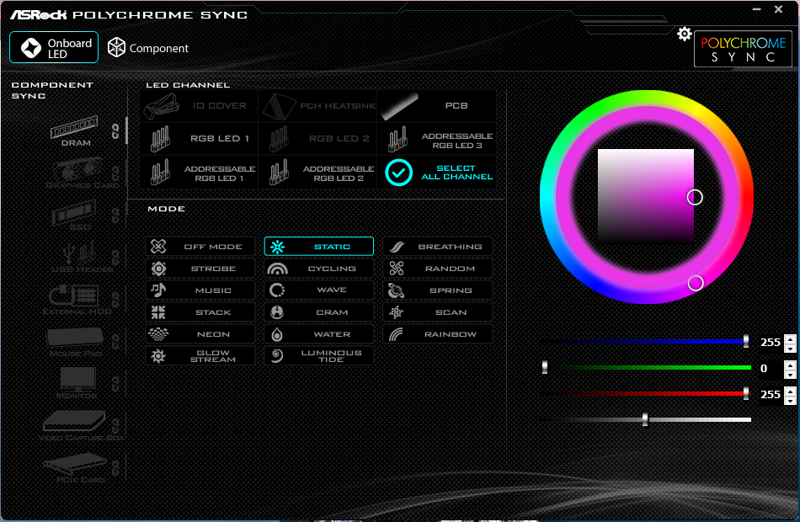This screenshot has width=800, height=522.
Task: Increase the blue value stepper
Action: point(790,338)
